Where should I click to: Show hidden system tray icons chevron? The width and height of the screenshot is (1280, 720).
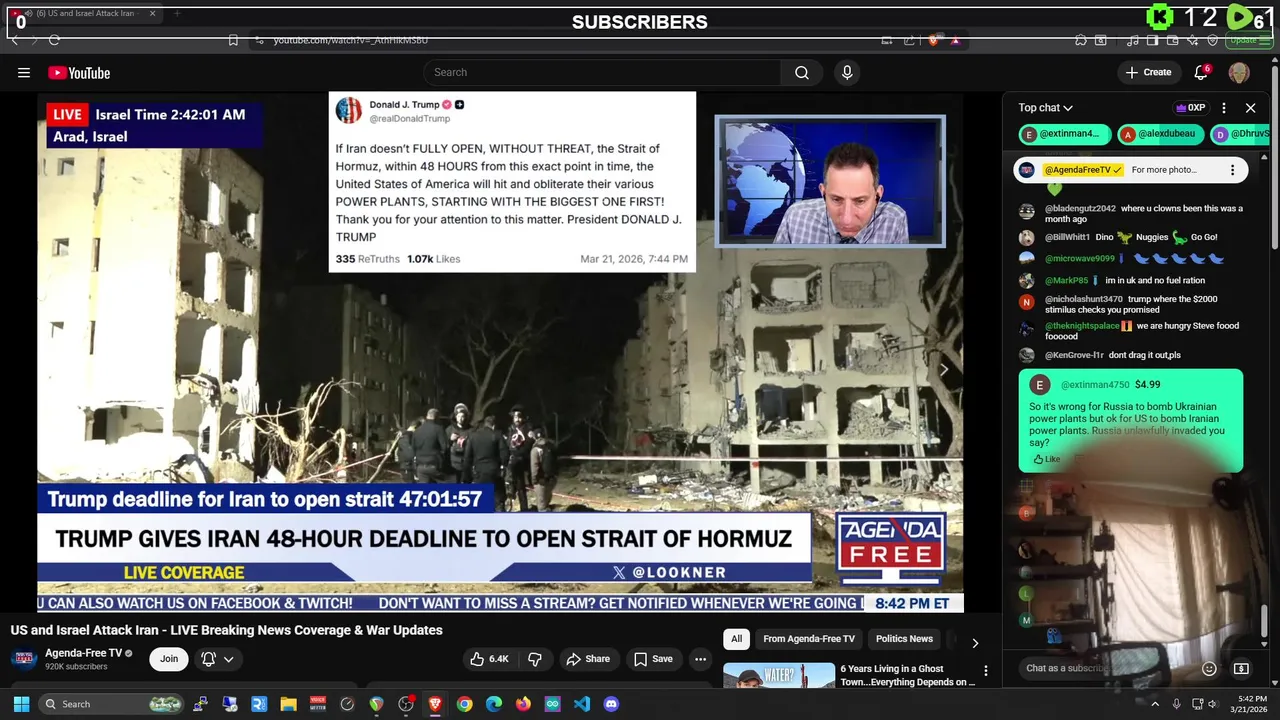[x=1155, y=704]
